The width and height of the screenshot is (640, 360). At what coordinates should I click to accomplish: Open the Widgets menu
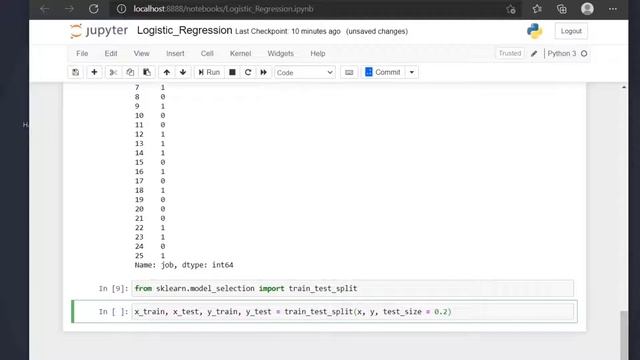coord(280,53)
